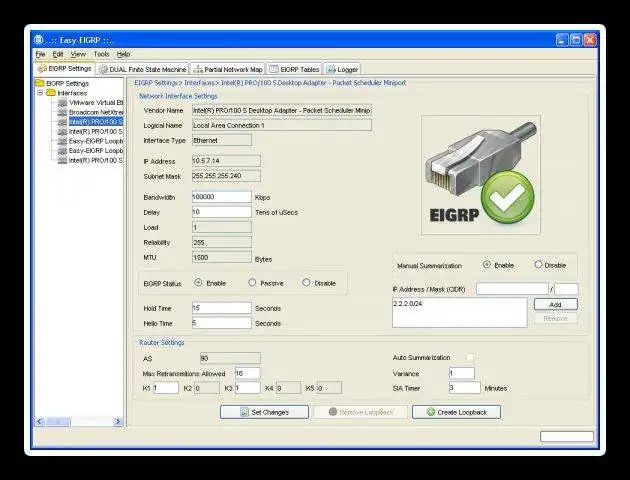Click the Load field
Viewport: 630px width, 480px height.
point(222,227)
